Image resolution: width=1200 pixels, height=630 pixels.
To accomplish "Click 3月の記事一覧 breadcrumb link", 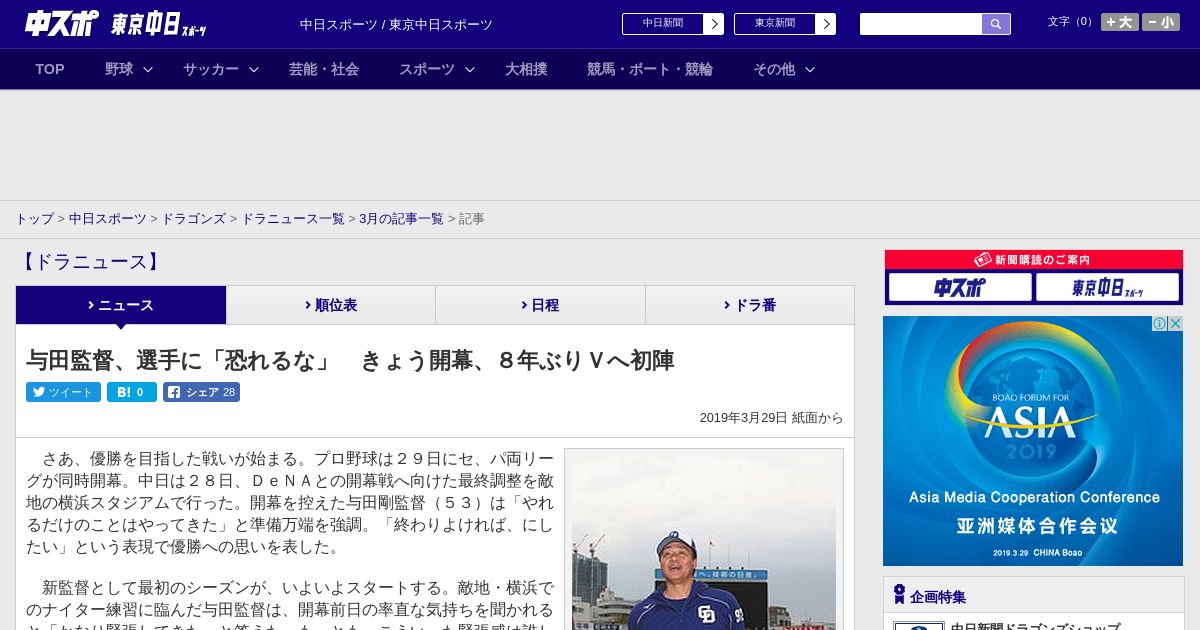I will (401, 219).
